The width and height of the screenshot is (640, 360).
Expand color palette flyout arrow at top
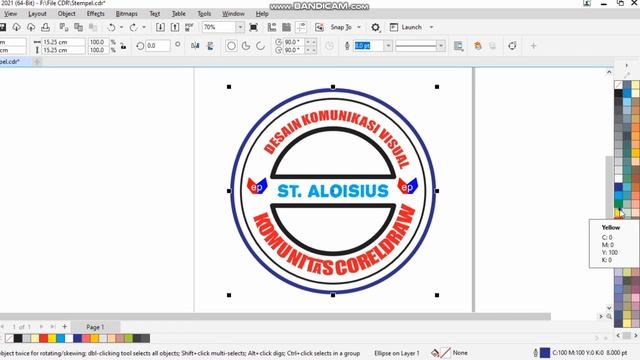tap(627, 65)
